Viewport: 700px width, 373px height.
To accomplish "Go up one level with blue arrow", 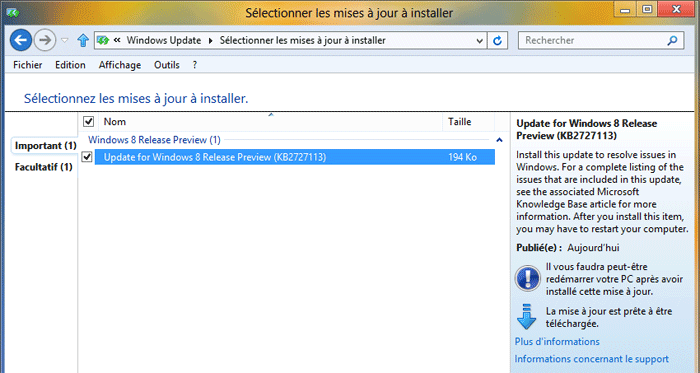I will pos(83,41).
